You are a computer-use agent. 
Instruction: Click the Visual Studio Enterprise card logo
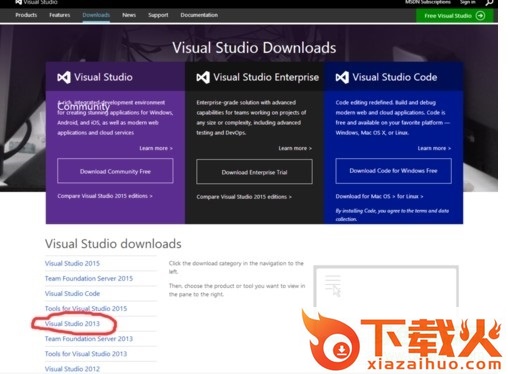tap(203, 77)
